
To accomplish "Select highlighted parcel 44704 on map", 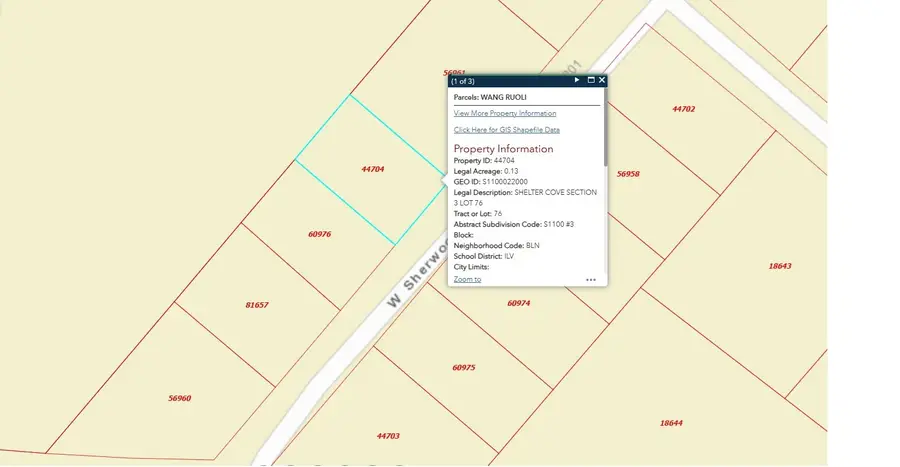I will tap(372, 169).
